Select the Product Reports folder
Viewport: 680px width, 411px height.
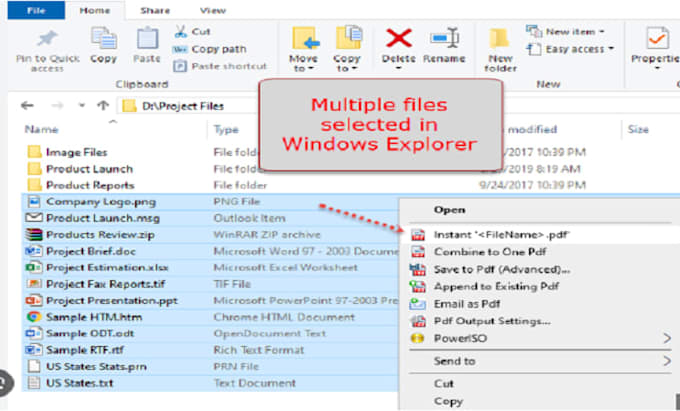click(x=90, y=185)
